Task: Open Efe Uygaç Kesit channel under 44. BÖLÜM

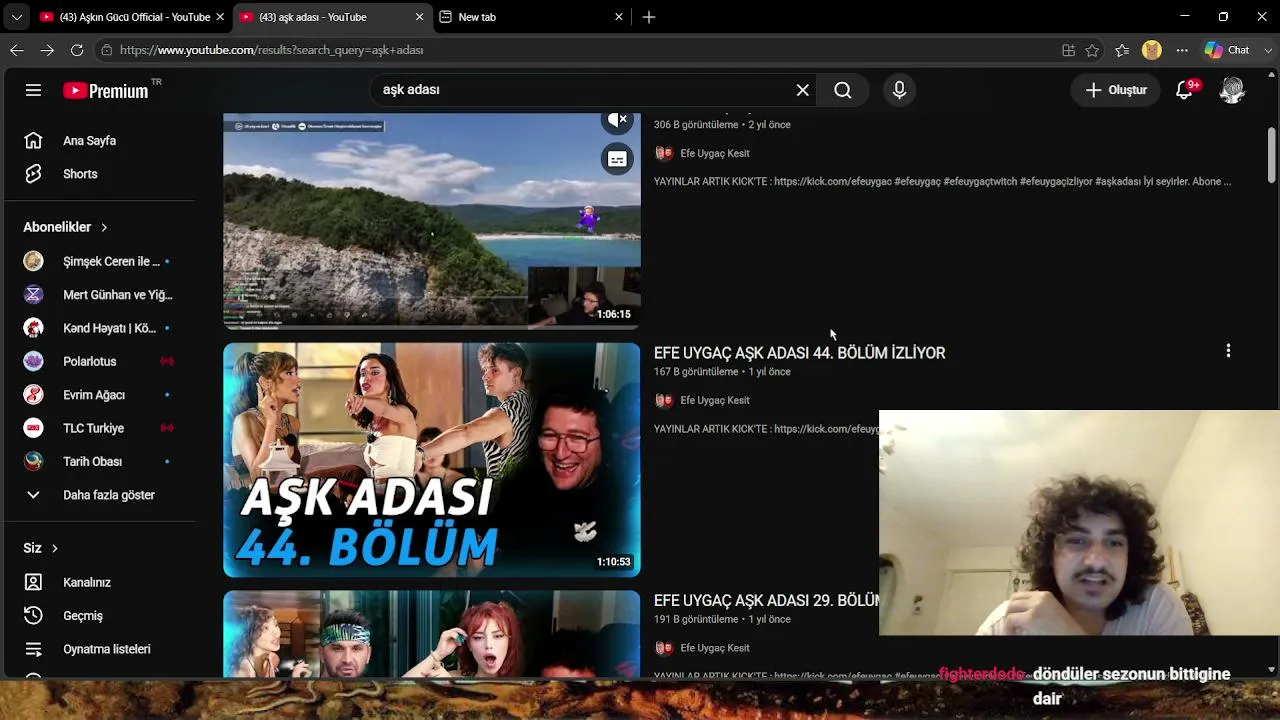Action: [715, 400]
